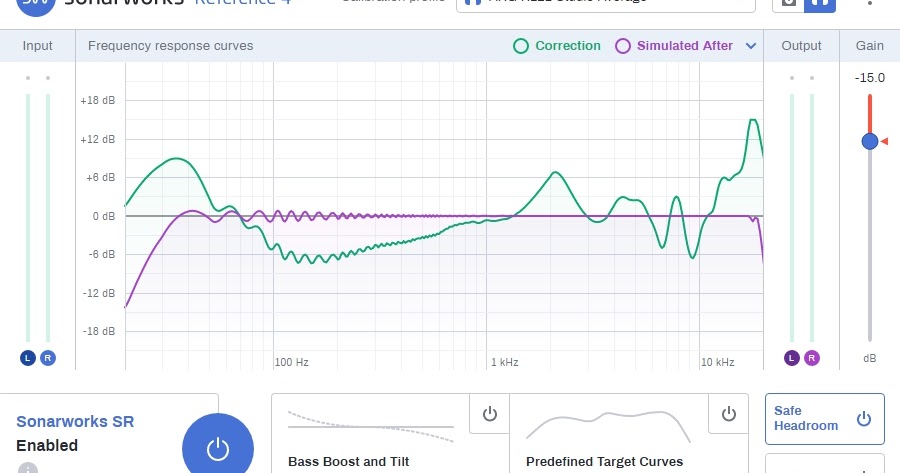Click the 10 kHz axis label
This screenshot has height=473, width=900.
[x=717, y=362]
